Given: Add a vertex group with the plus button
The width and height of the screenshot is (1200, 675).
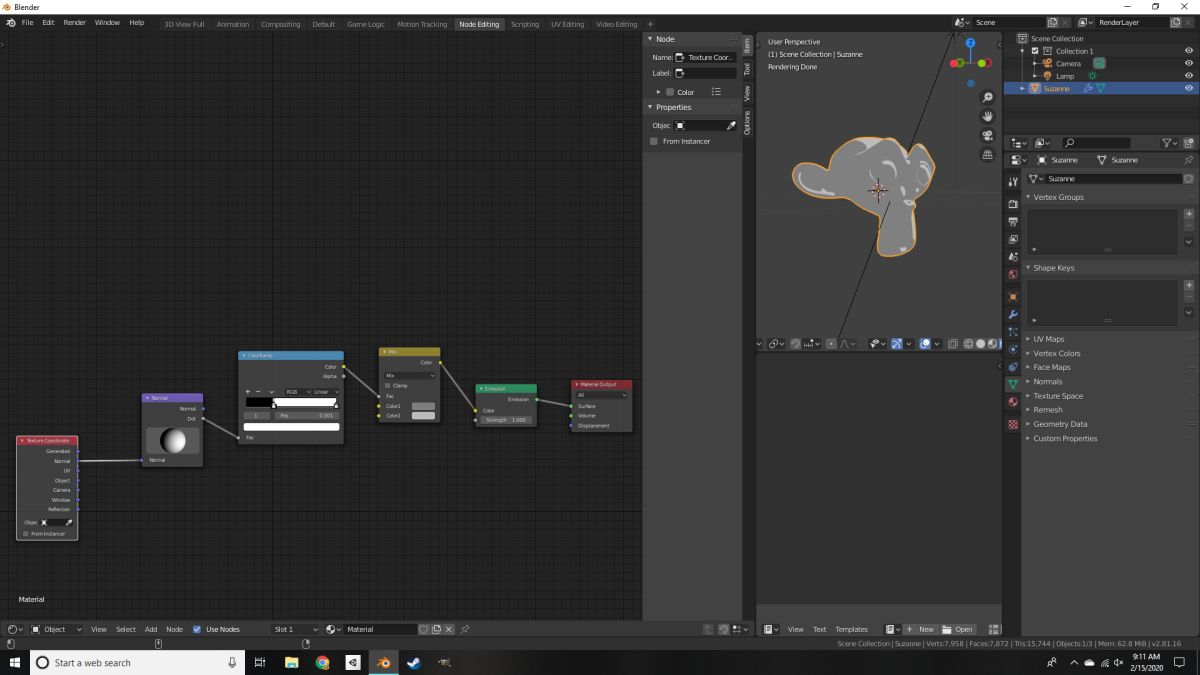Looking at the screenshot, I should point(1189,214).
